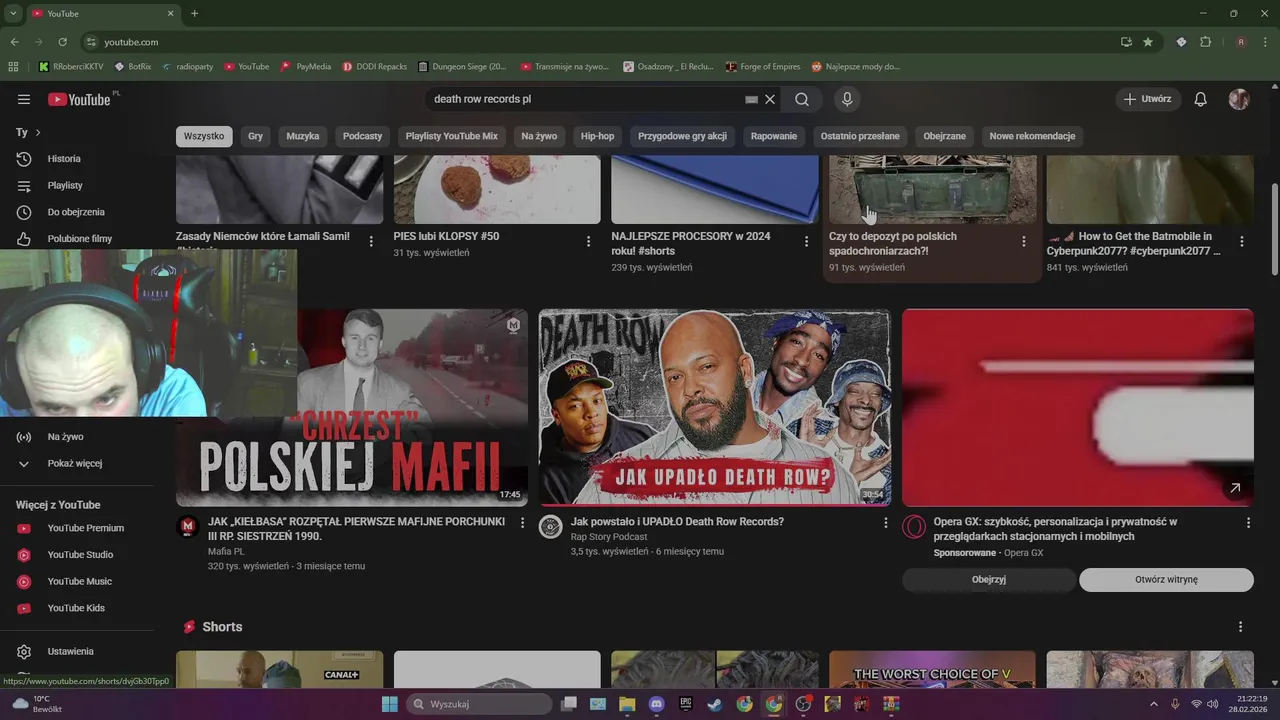Go to the YouTube home logo
Viewport: 1280px width, 720px height.
pyautogui.click(x=81, y=99)
